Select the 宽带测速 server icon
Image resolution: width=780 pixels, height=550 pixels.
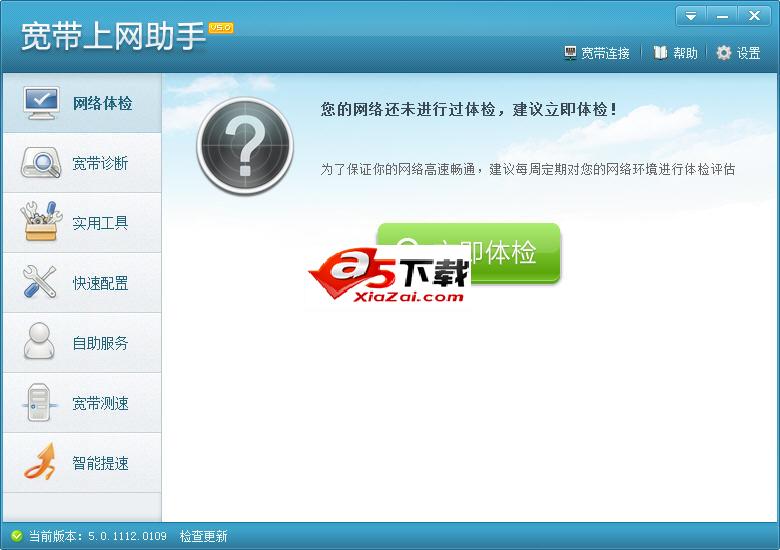[x=39, y=403]
